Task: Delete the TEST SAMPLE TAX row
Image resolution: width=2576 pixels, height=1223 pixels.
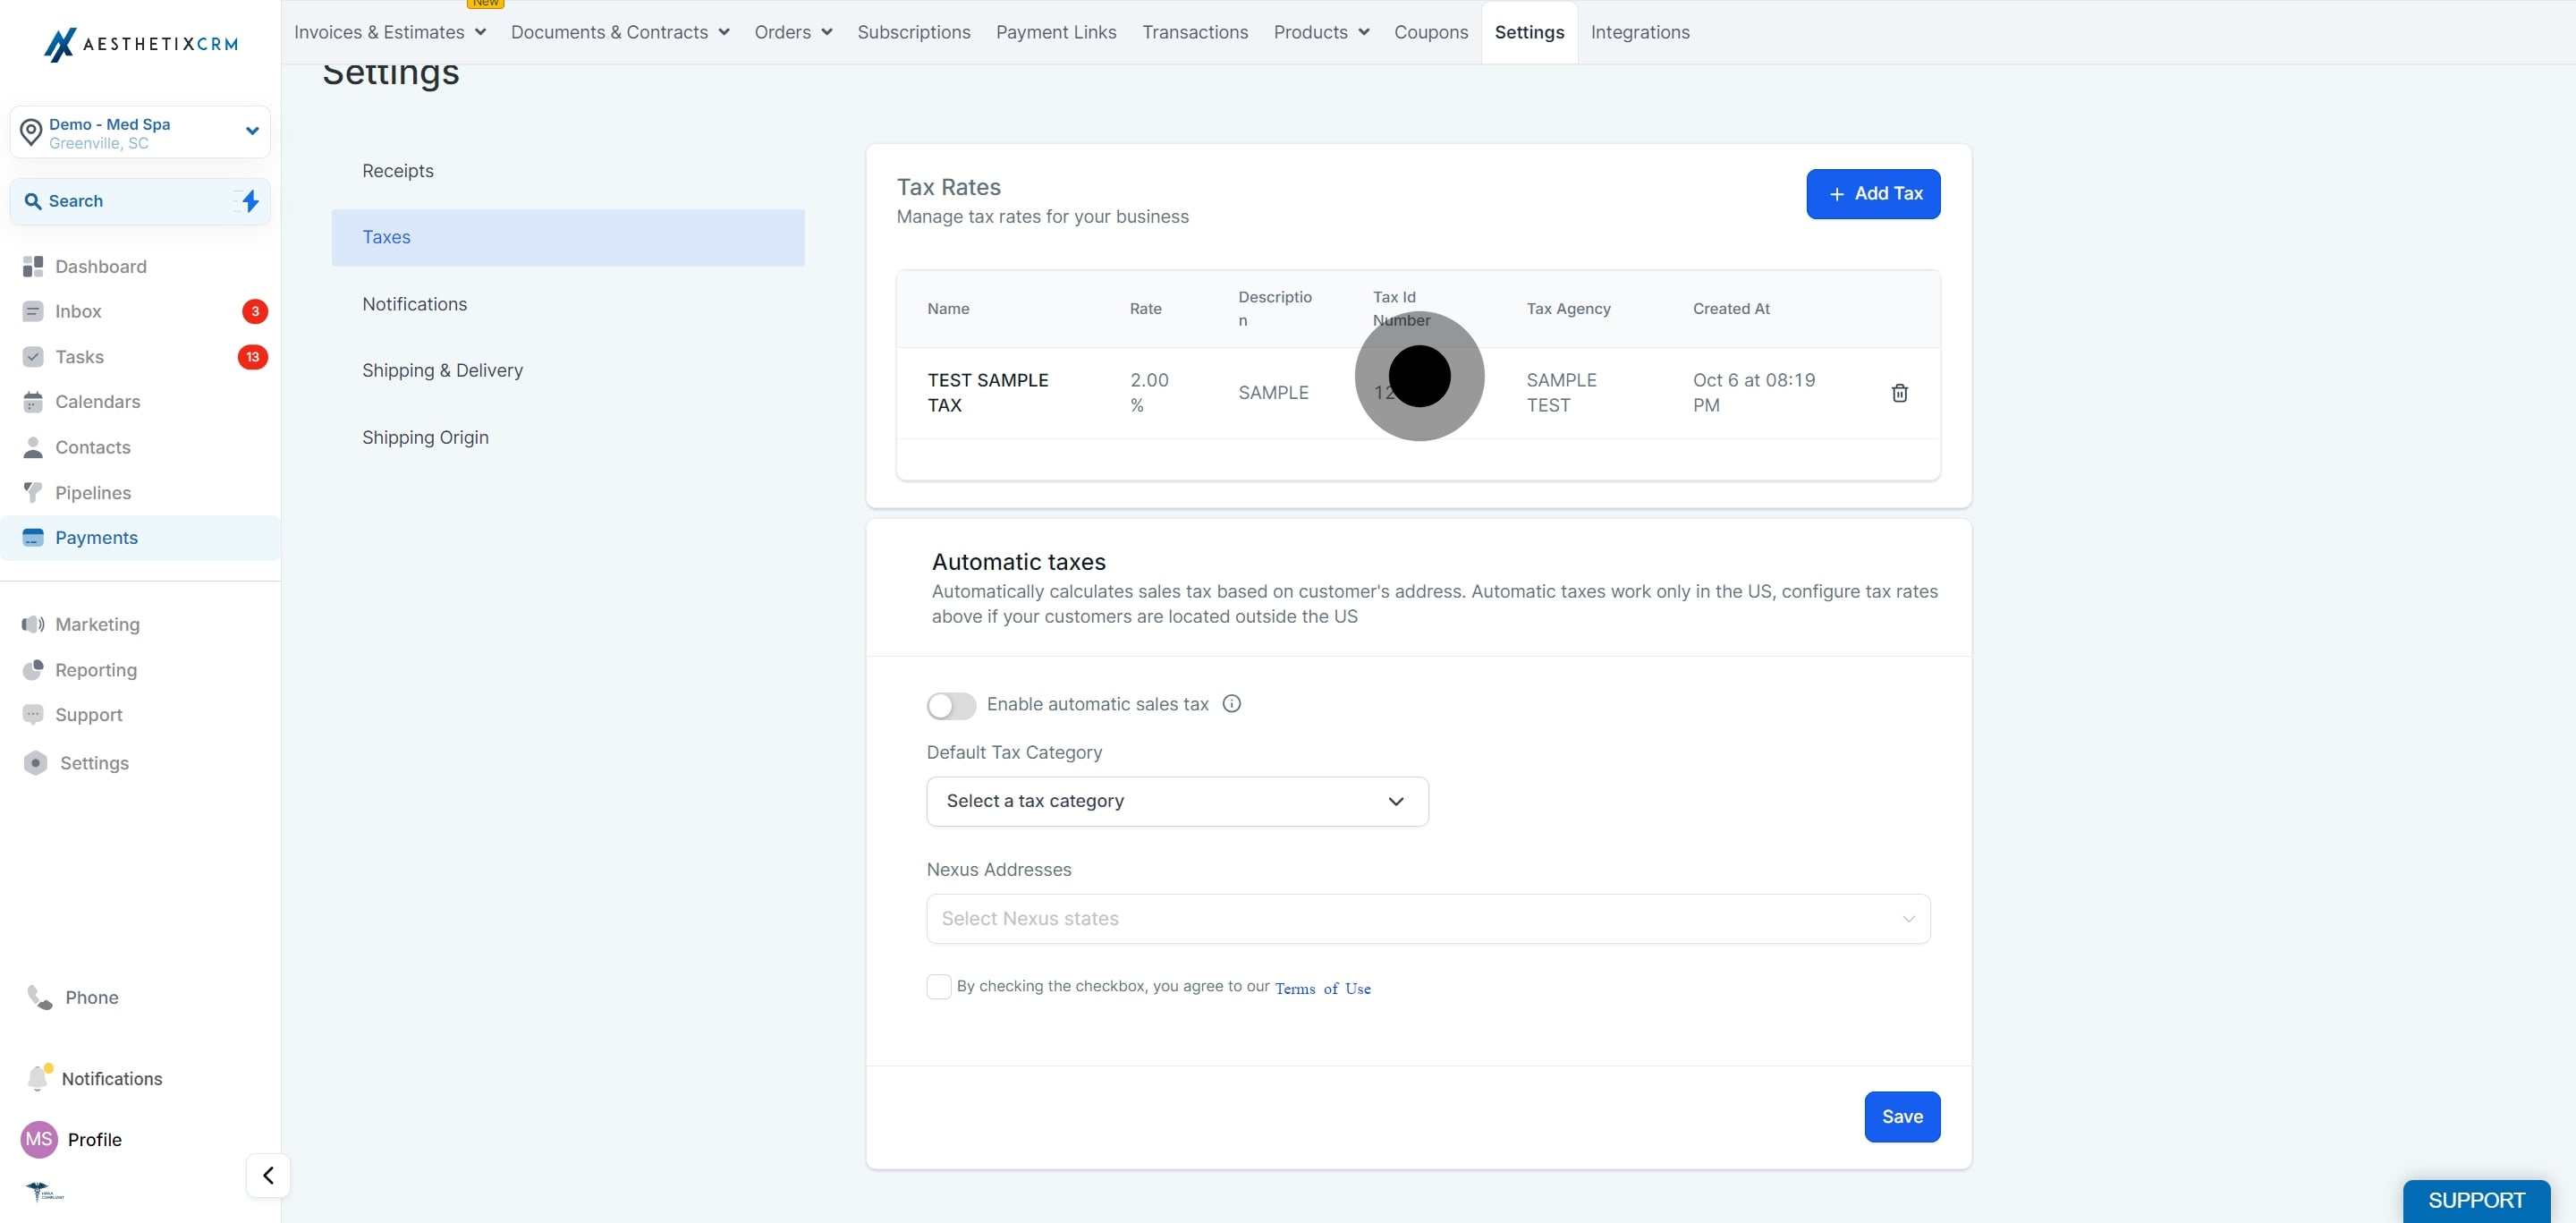Action: (x=1899, y=393)
